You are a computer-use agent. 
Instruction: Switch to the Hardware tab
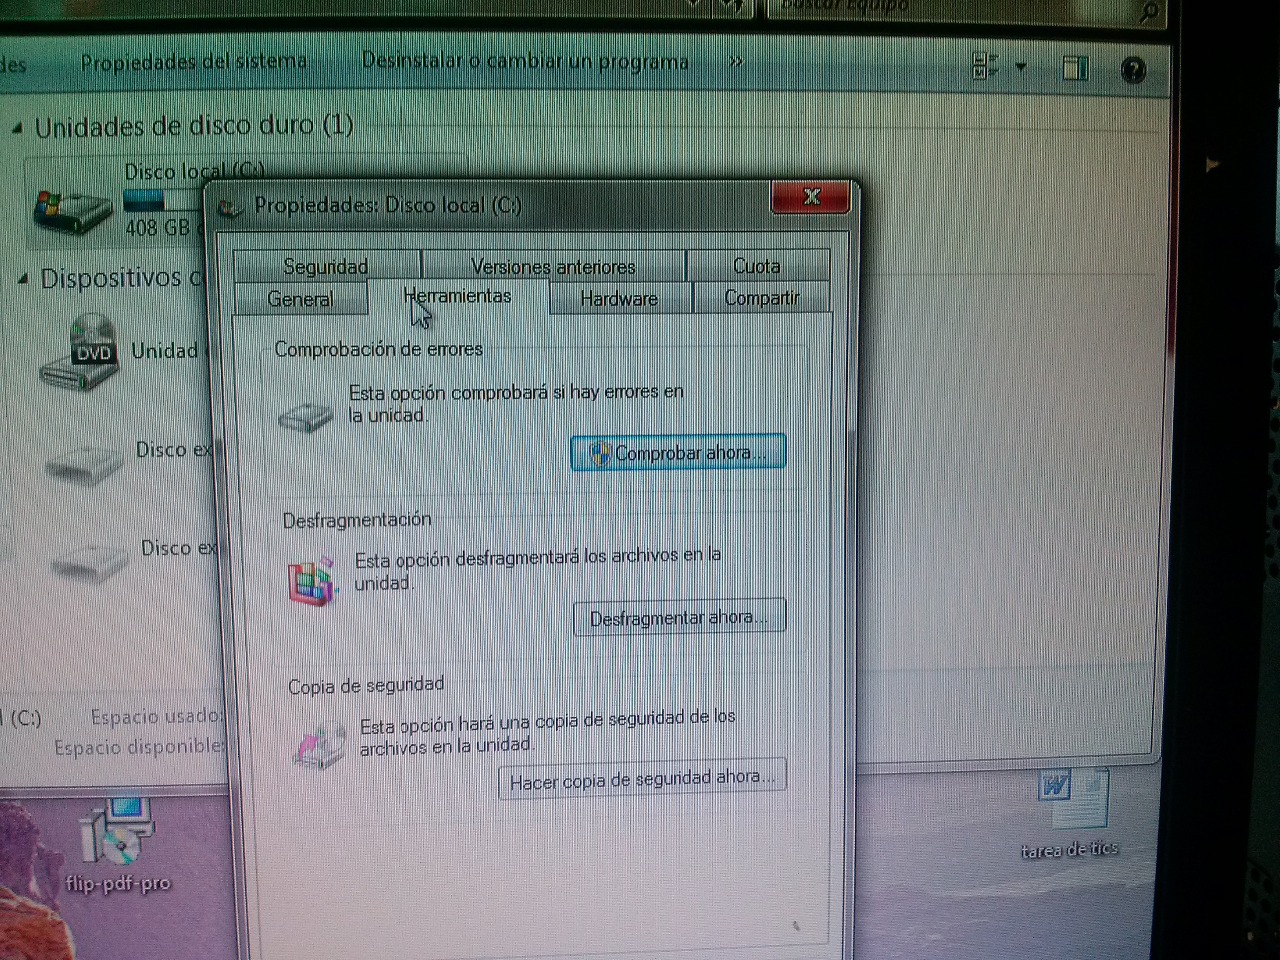tap(619, 298)
